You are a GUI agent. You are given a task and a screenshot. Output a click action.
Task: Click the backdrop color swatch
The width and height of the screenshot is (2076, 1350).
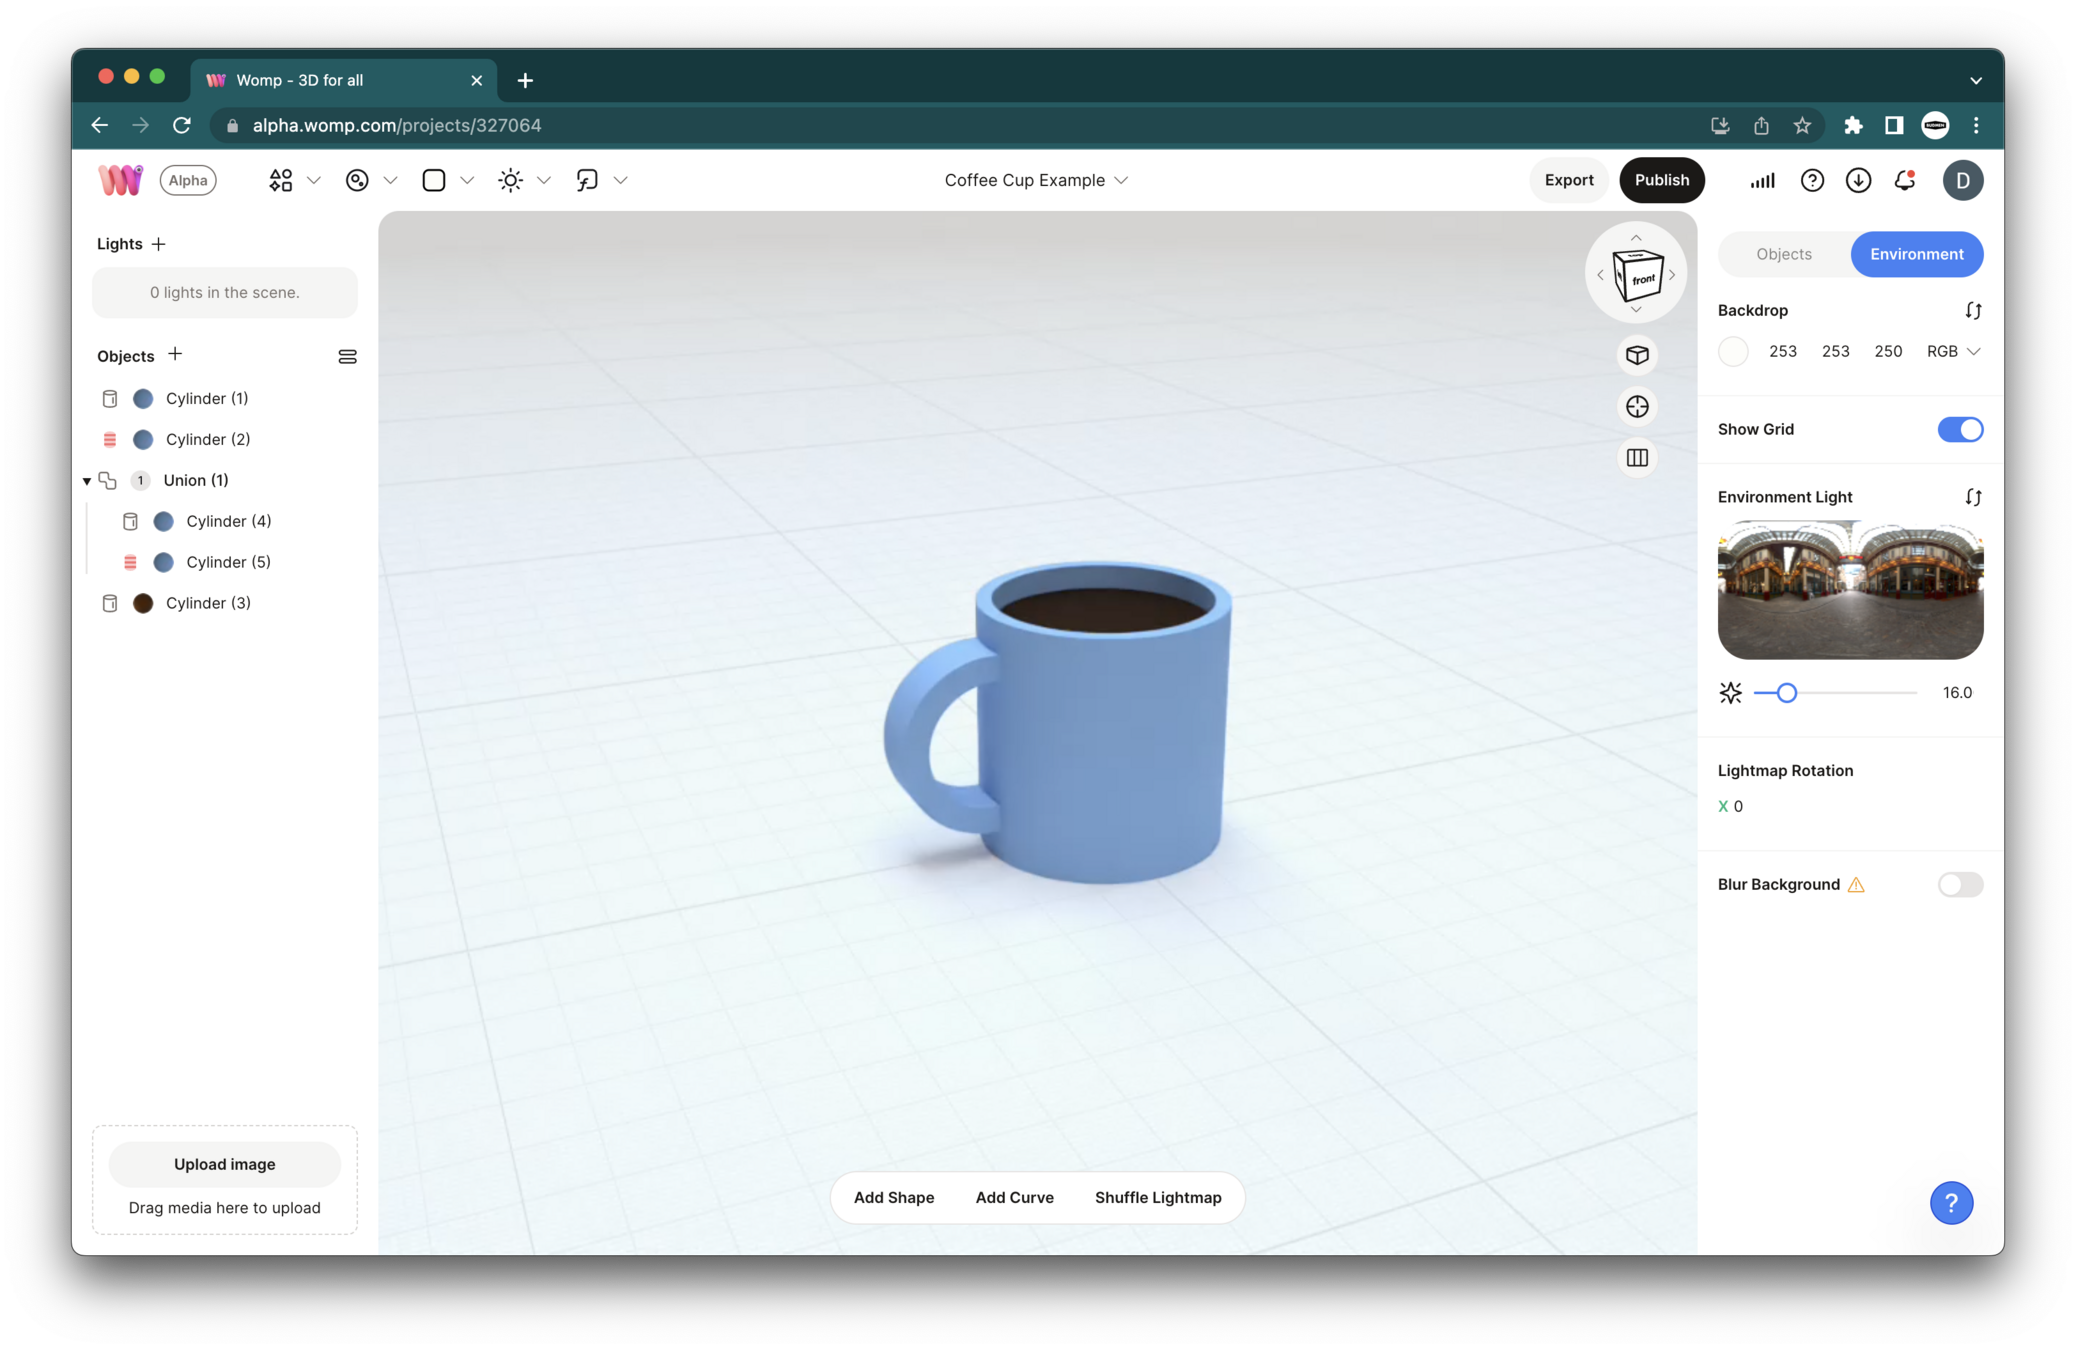pos(1733,351)
